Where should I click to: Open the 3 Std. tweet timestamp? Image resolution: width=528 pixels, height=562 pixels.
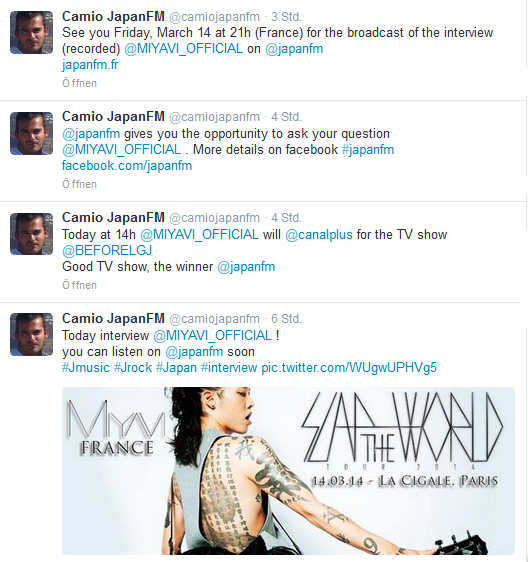pos(286,16)
